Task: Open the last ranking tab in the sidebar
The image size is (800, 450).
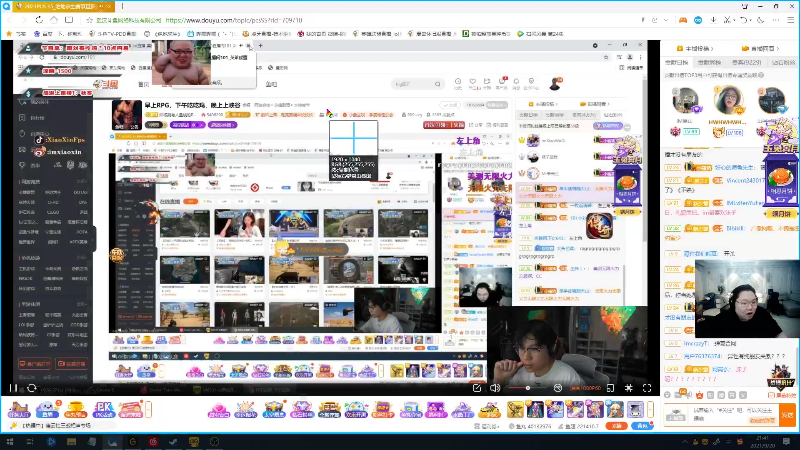Action: point(783,62)
